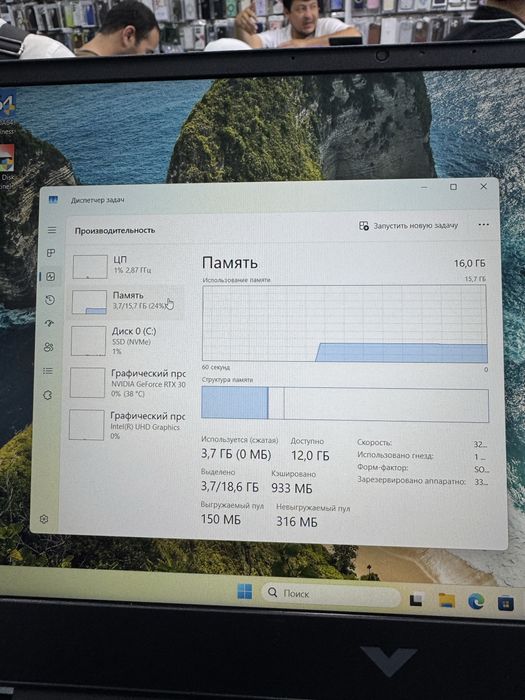Viewport: 525px width, 700px height.
Task: Open Task Manager hamburger navigation menu
Action: pos(52,230)
